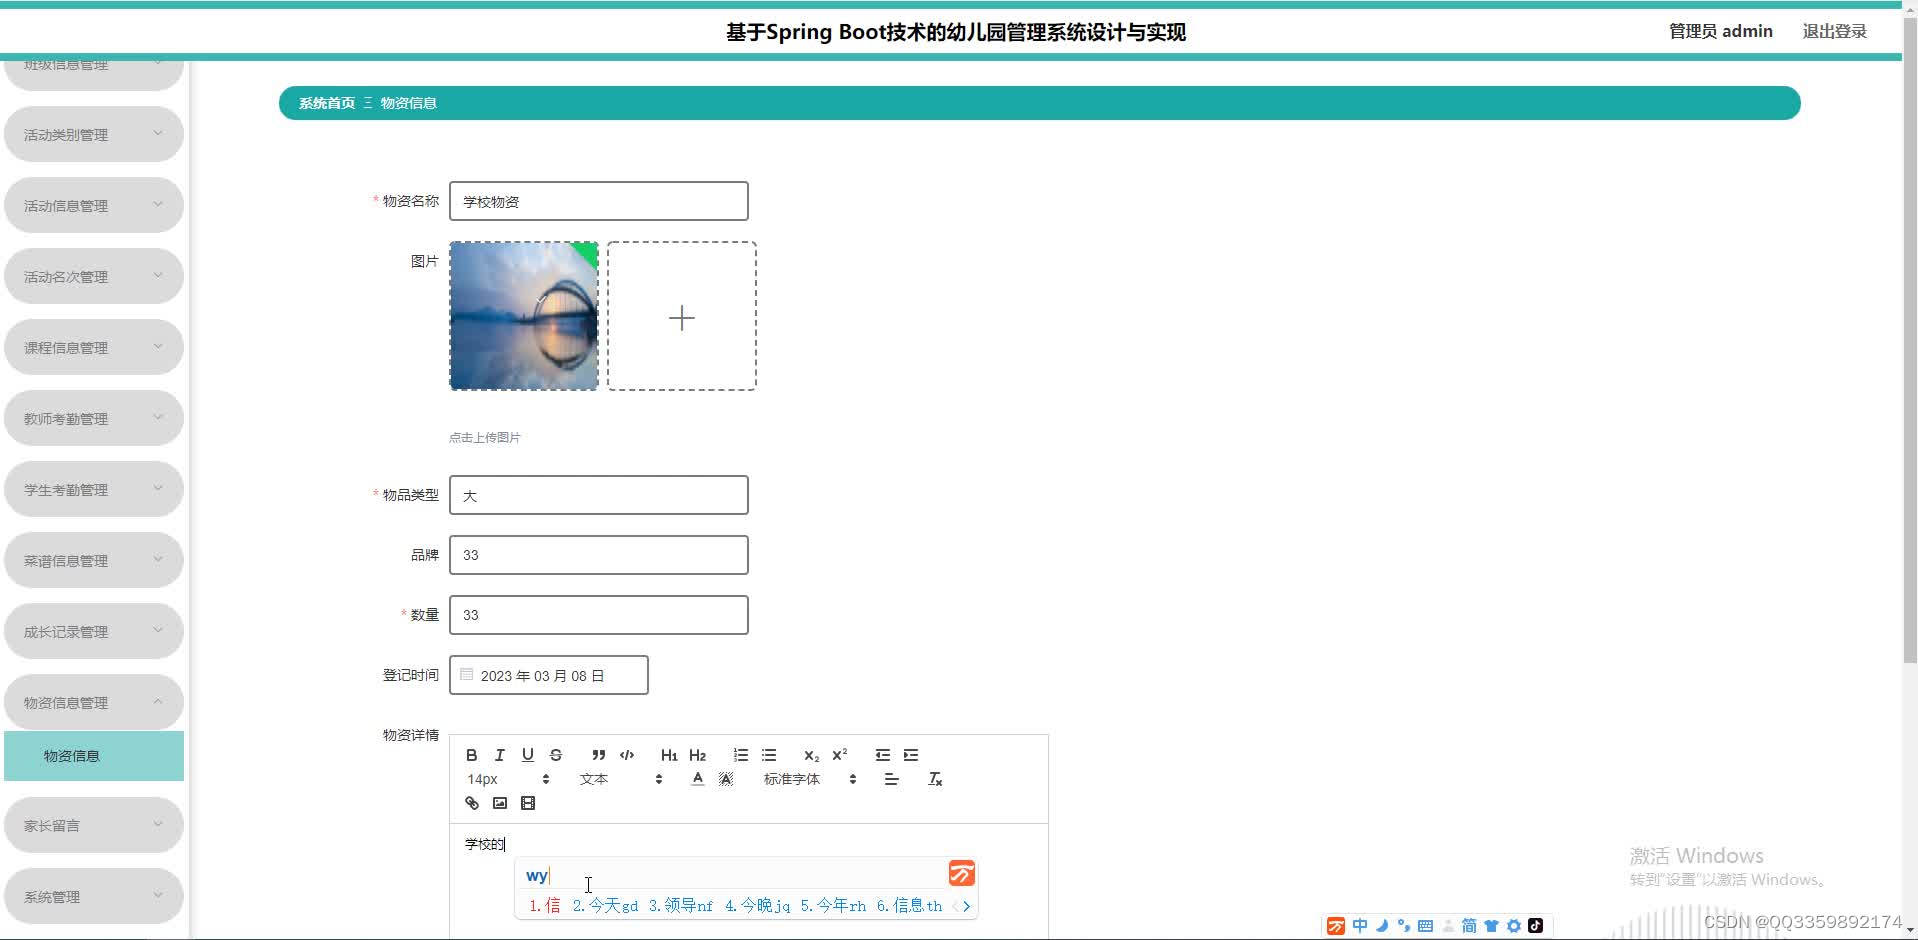Toggle IME punctuation mode icon
Image resolution: width=1918 pixels, height=940 pixels.
pos(1404,926)
